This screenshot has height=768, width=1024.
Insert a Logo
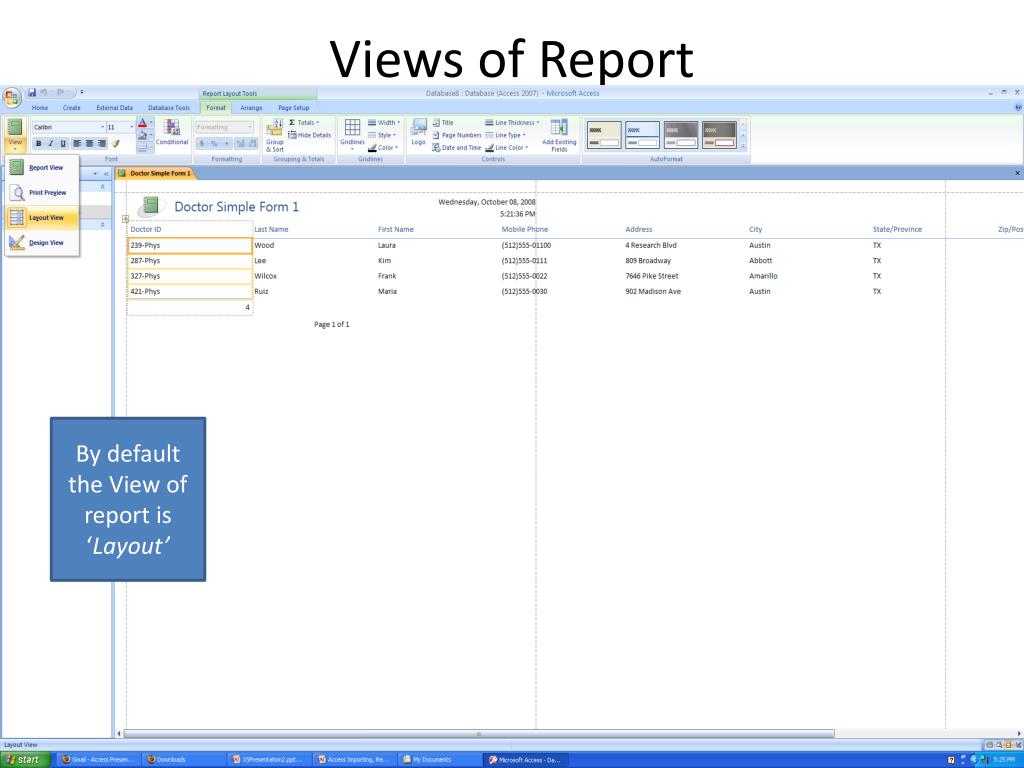[419, 133]
